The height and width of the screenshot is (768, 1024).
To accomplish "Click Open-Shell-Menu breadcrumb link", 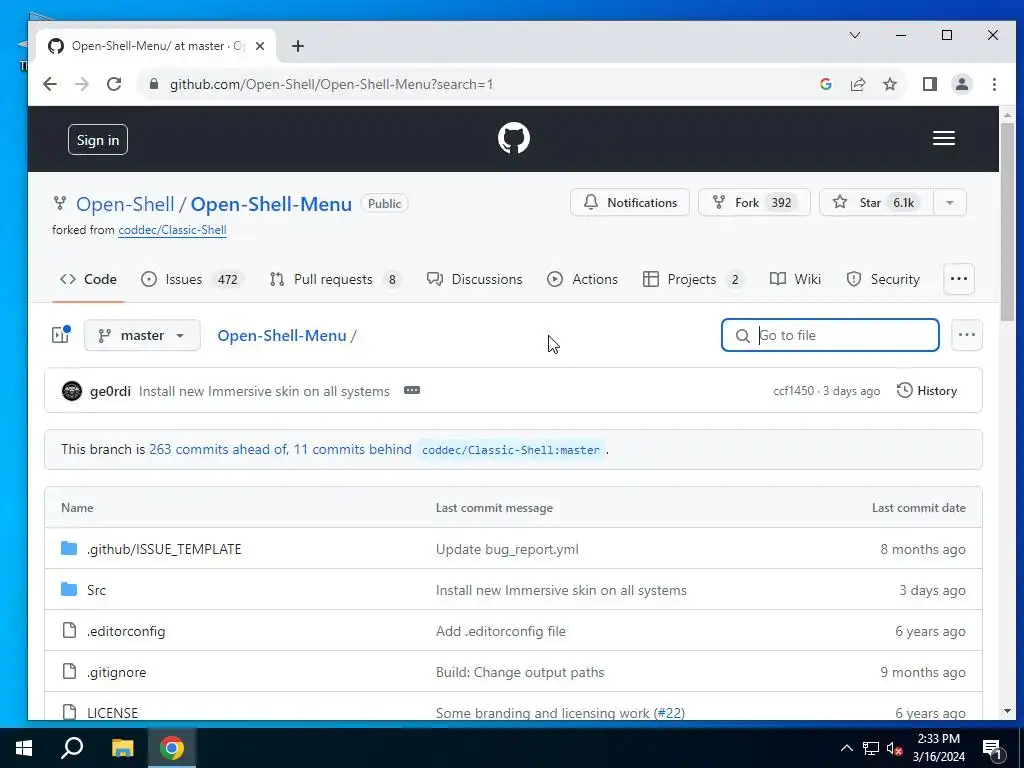I will point(282,336).
